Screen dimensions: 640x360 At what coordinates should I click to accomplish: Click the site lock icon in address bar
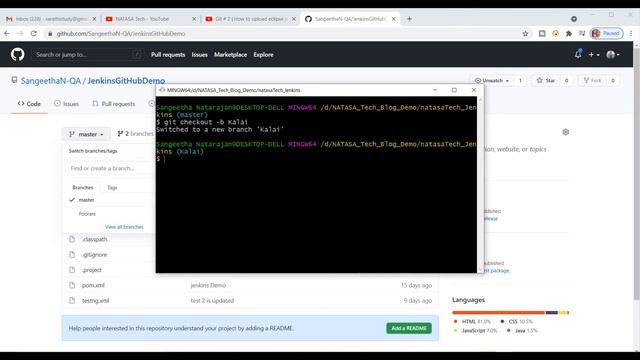pos(50,33)
